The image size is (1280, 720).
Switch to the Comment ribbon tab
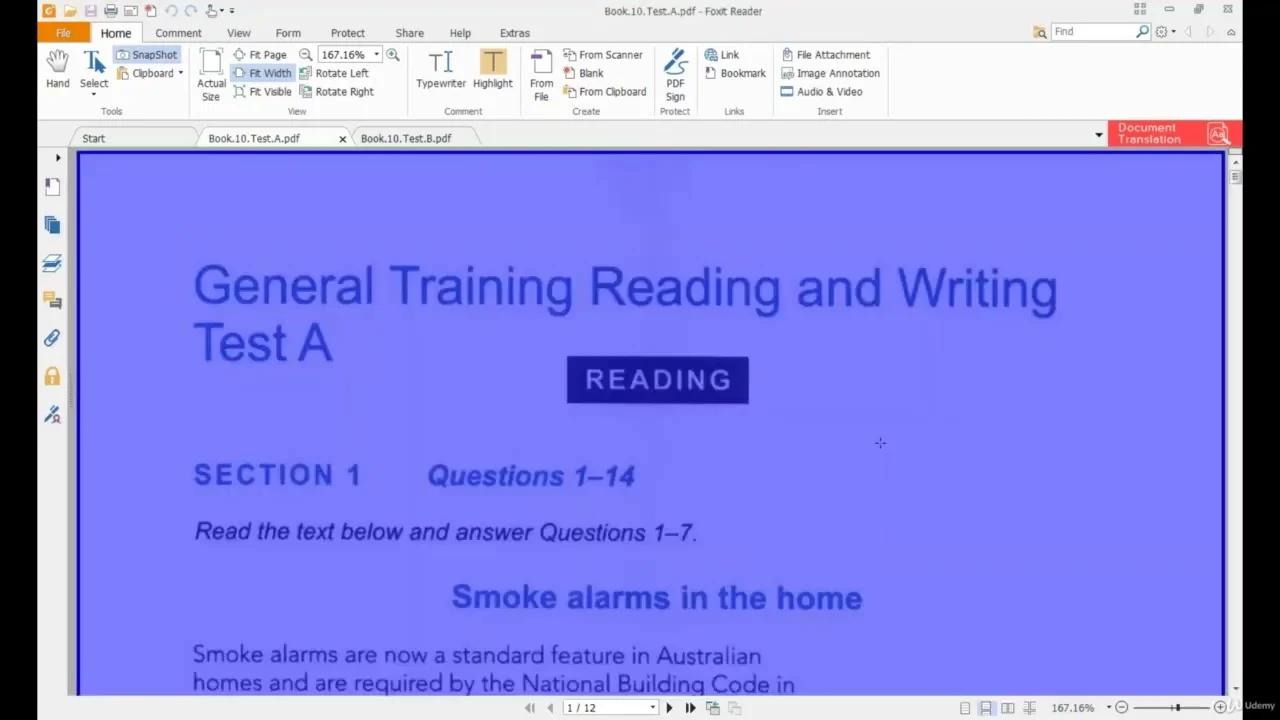click(178, 32)
